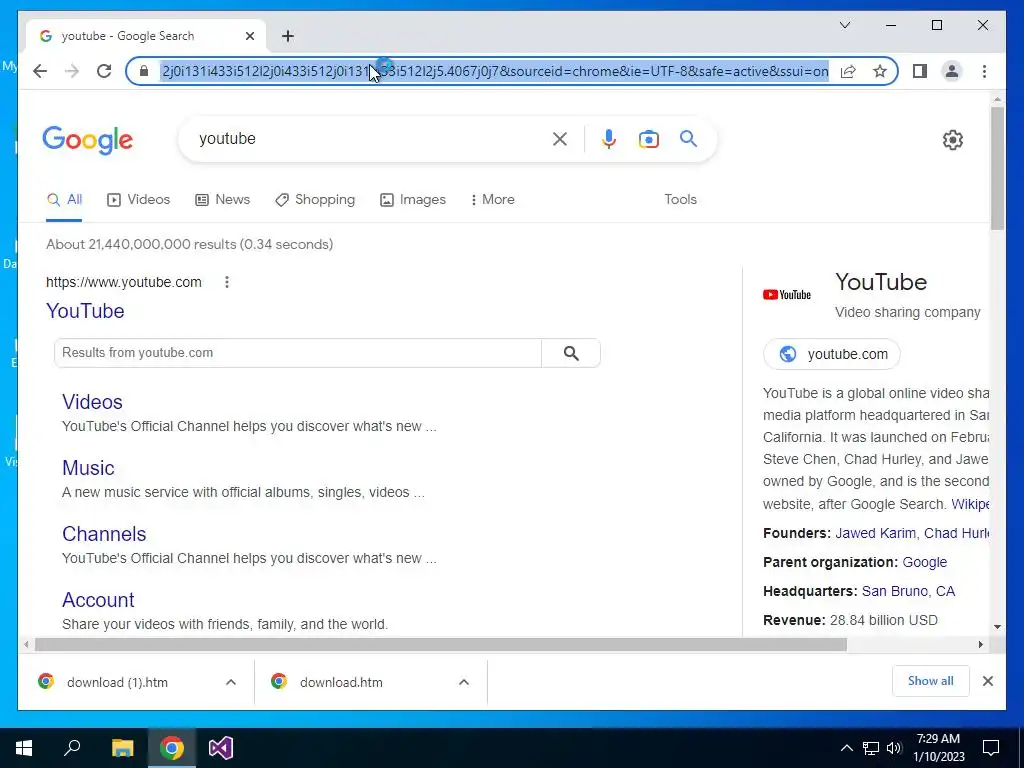
Task: Open the Chrome side panel
Action: (x=920, y=71)
